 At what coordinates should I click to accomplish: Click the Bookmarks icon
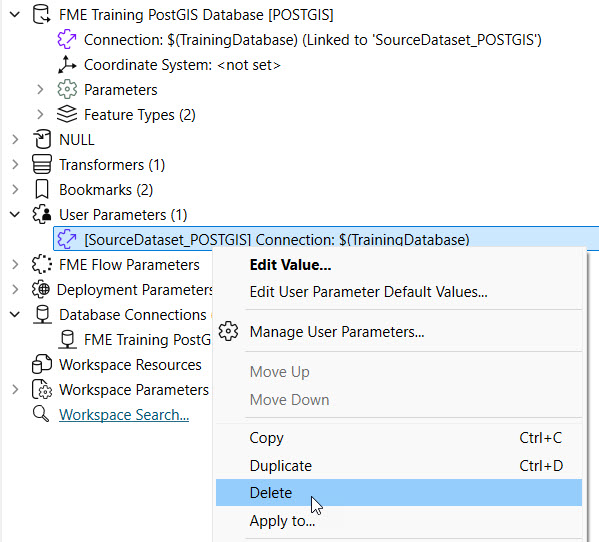pyautogui.click(x=42, y=189)
